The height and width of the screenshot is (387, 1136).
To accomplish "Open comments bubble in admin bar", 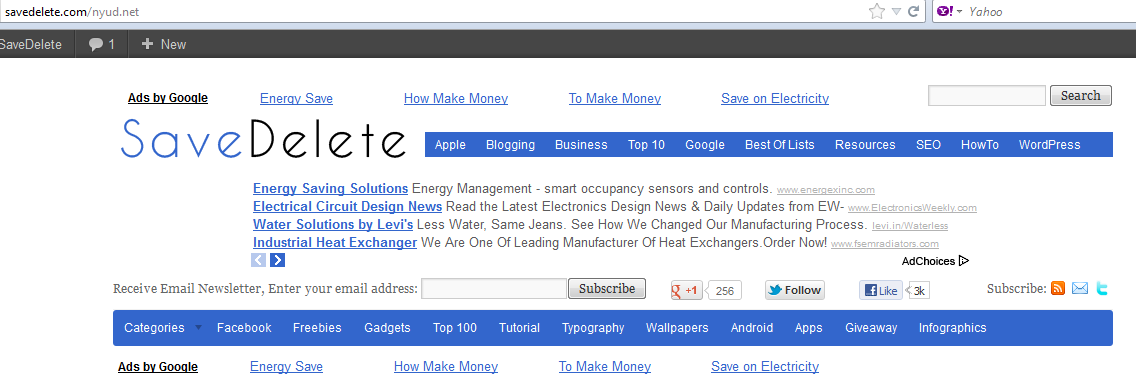I will pyautogui.click(x=101, y=44).
